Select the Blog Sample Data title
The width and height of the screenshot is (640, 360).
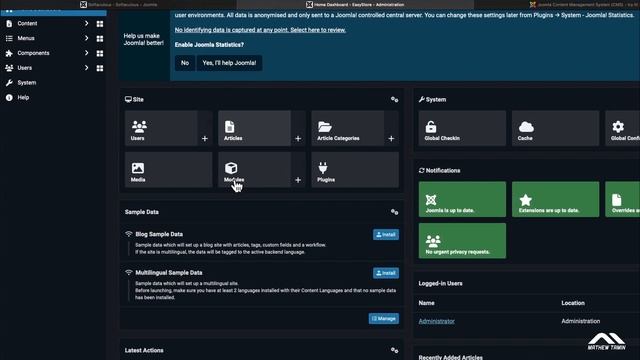click(x=159, y=234)
